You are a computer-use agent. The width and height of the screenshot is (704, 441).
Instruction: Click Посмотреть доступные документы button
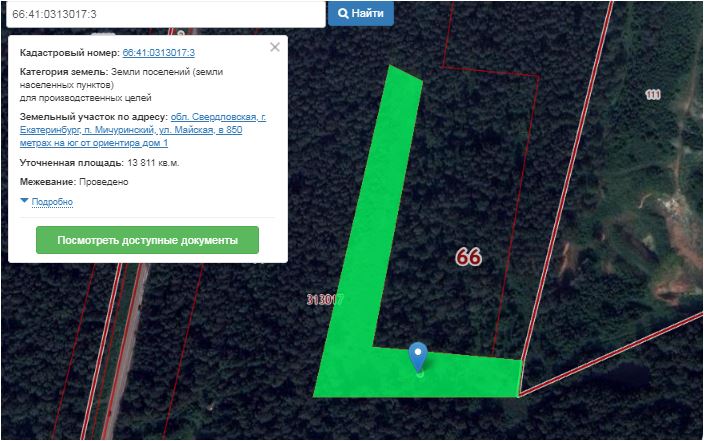pos(147,240)
